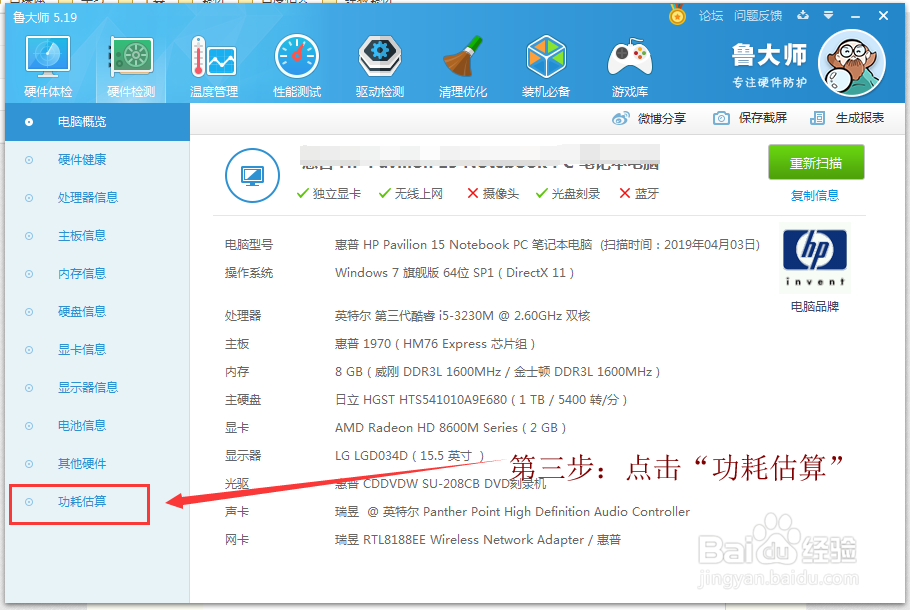
Task: Click 保存截屏 save screenshot
Action: 750,118
